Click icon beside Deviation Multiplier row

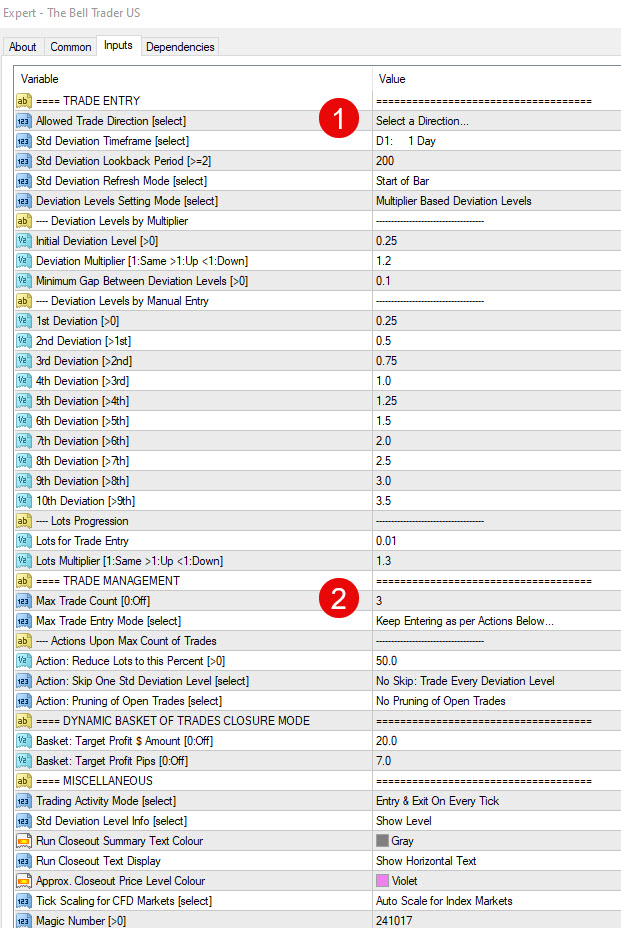click(x=23, y=261)
